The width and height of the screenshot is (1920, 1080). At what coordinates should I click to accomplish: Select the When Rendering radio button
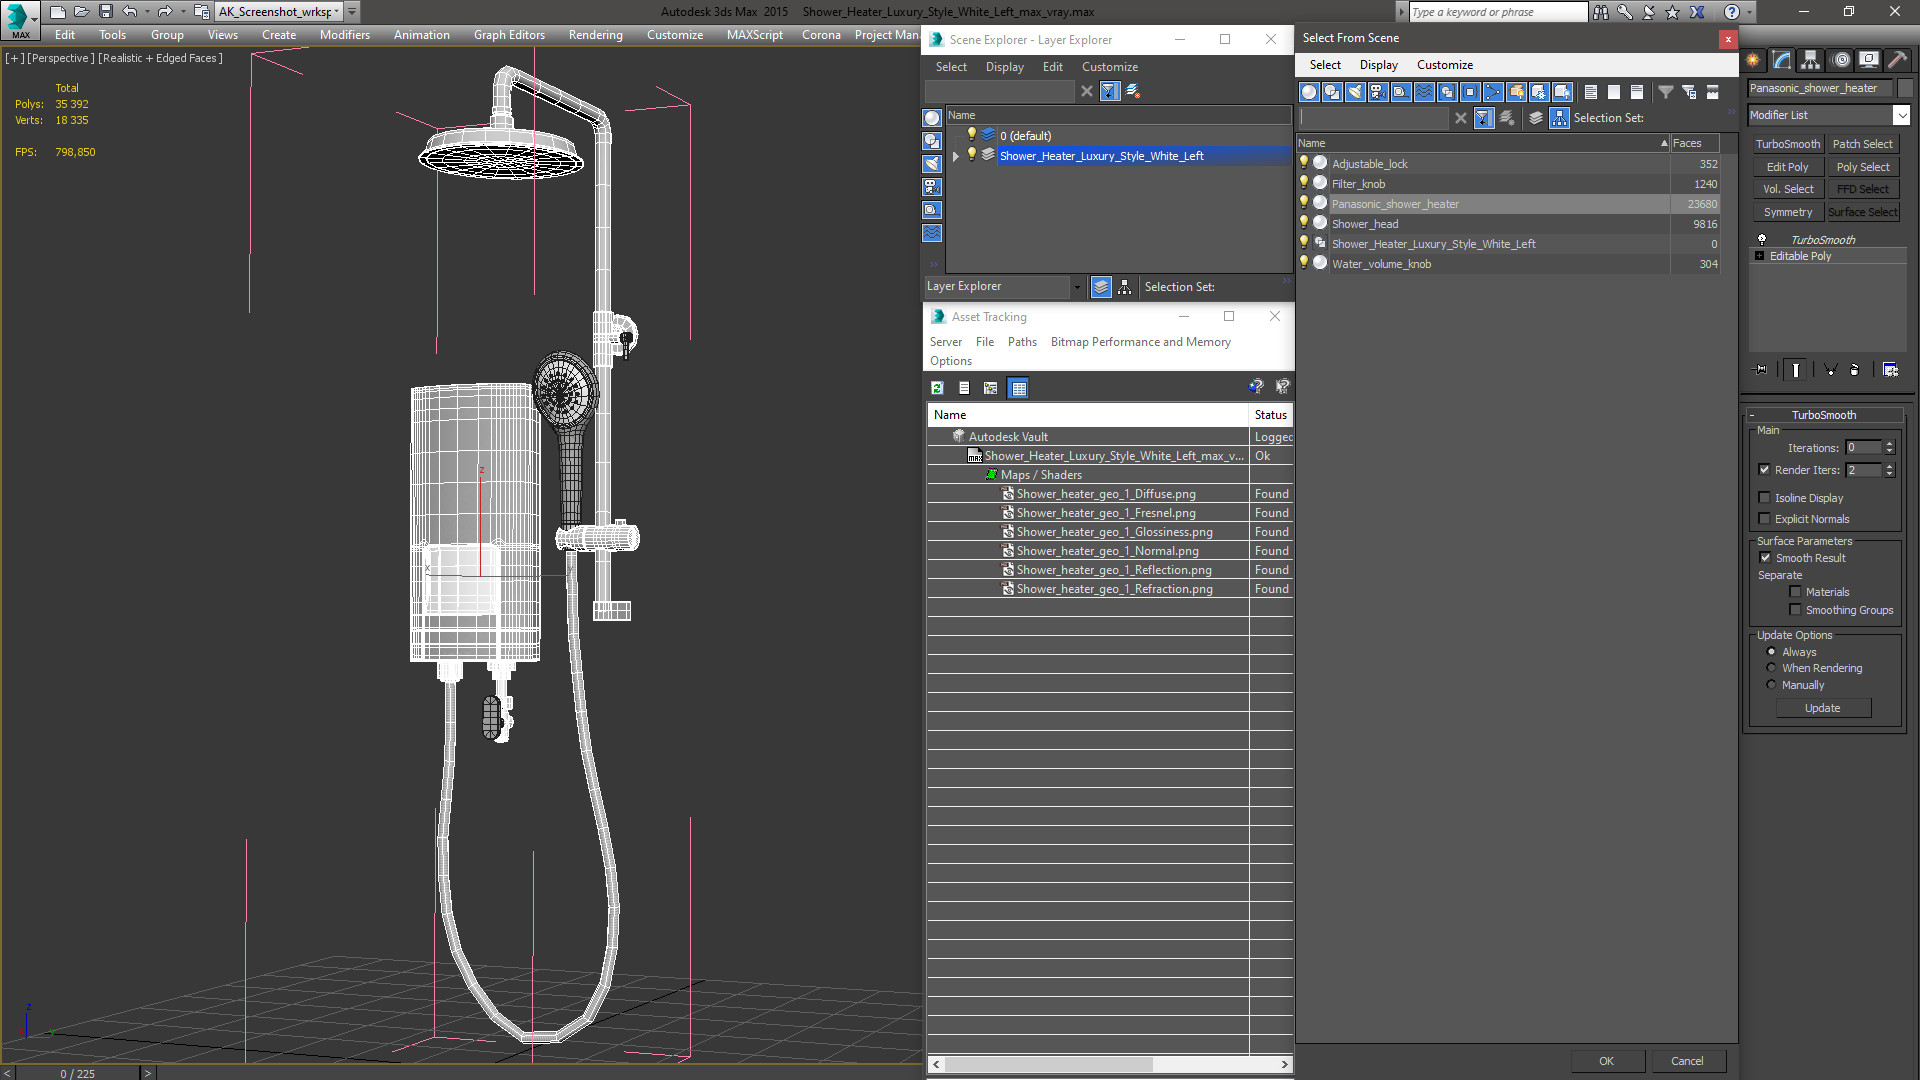click(1771, 668)
